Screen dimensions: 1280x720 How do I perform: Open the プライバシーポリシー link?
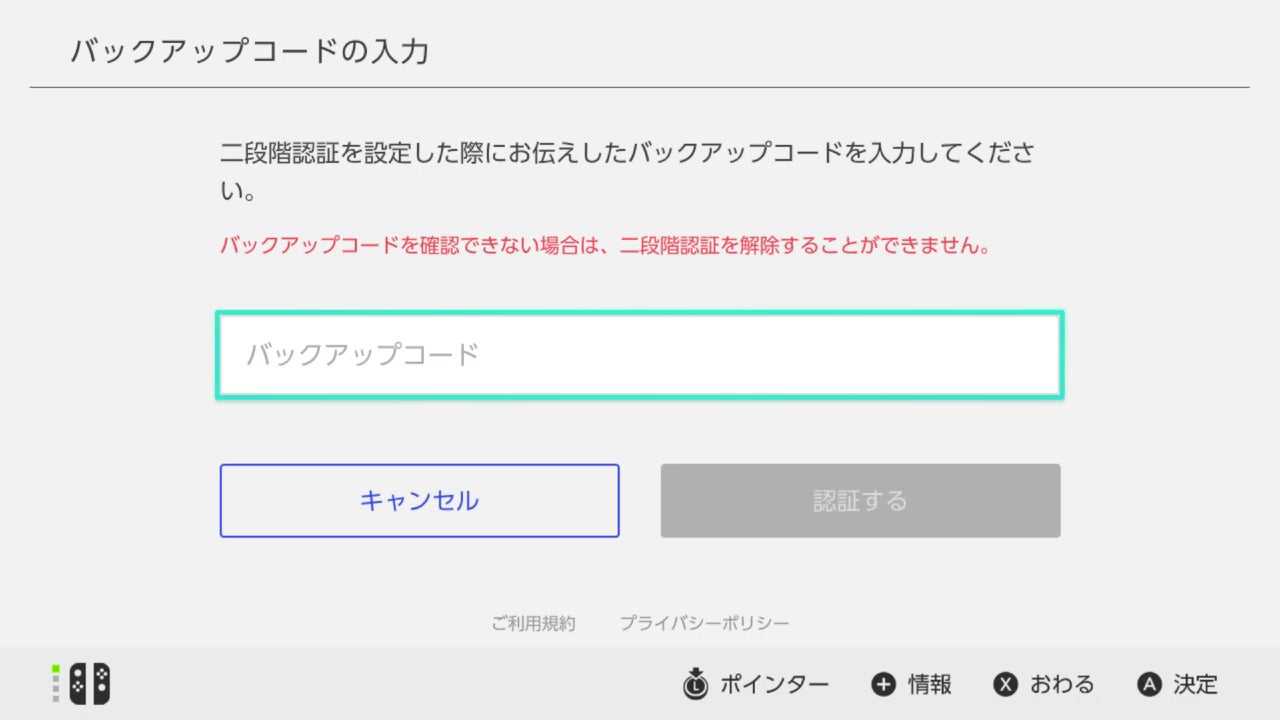point(704,623)
